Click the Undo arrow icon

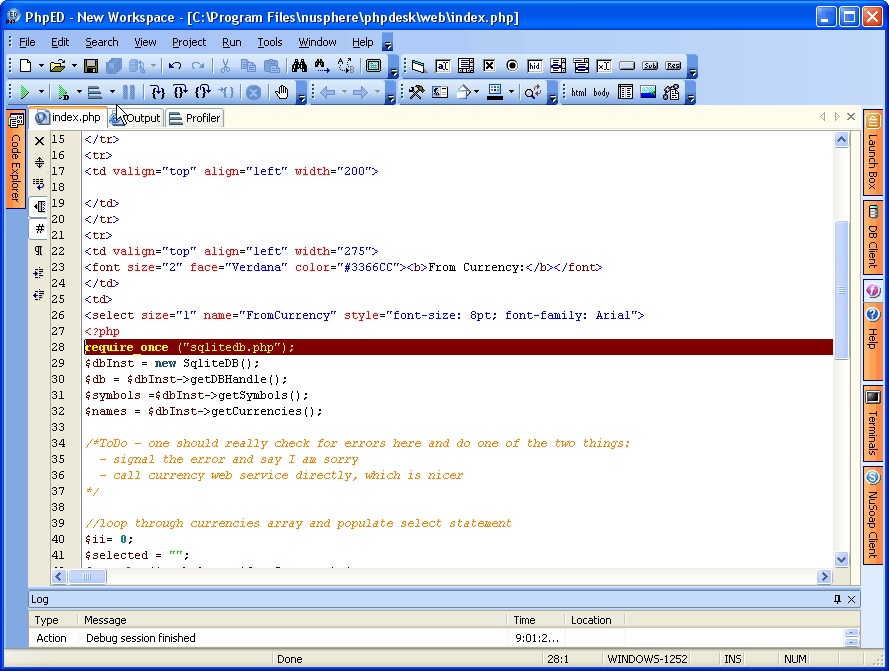175,66
